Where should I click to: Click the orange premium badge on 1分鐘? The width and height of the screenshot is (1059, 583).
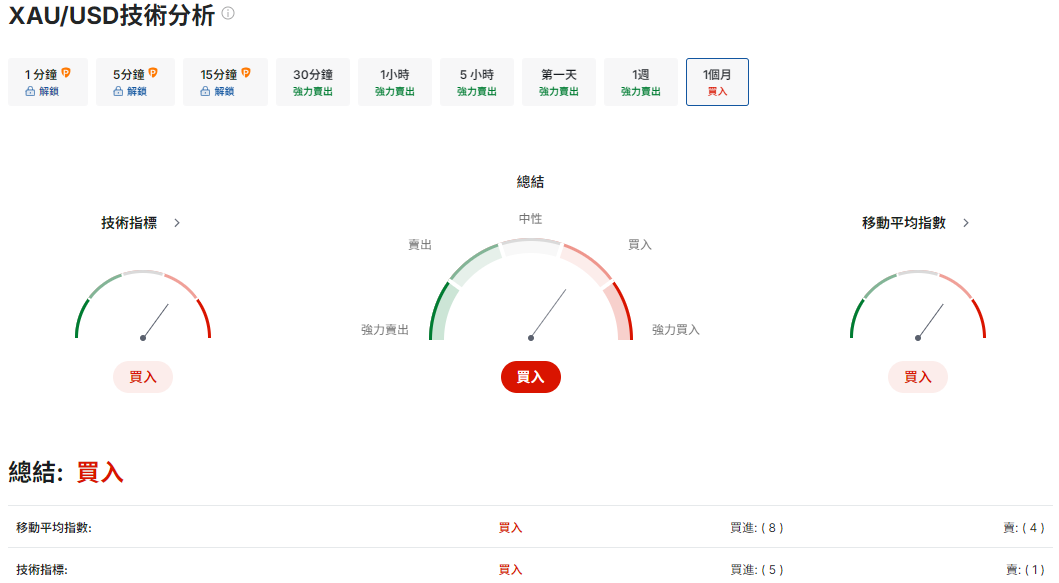coord(66,72)
